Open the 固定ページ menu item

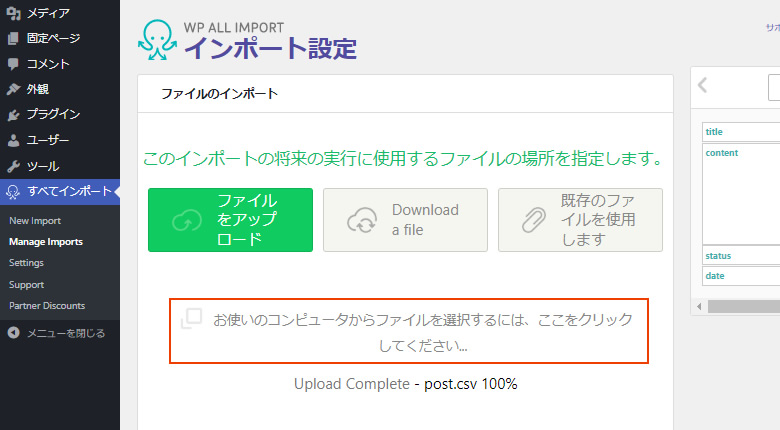[x=54, y=39]
